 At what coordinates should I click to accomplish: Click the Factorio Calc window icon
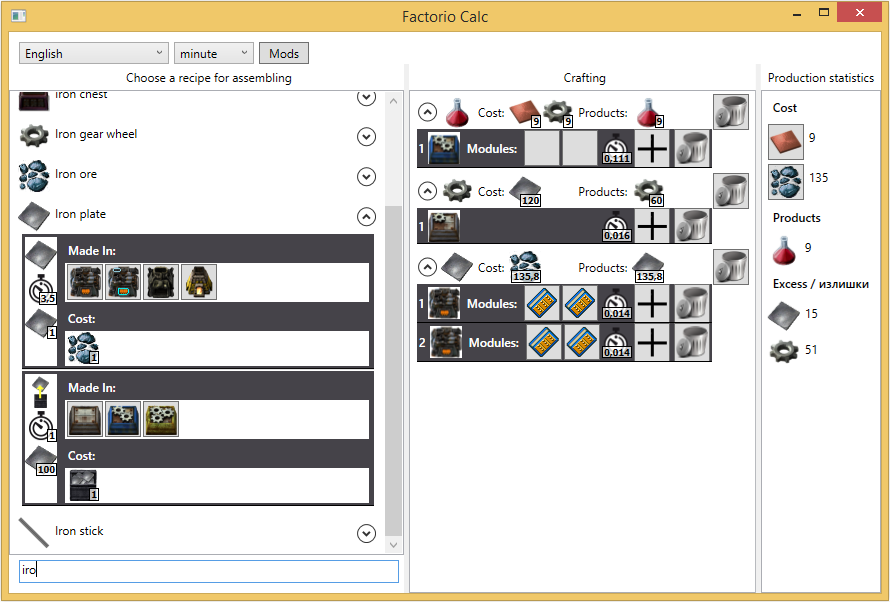(19, 15)
